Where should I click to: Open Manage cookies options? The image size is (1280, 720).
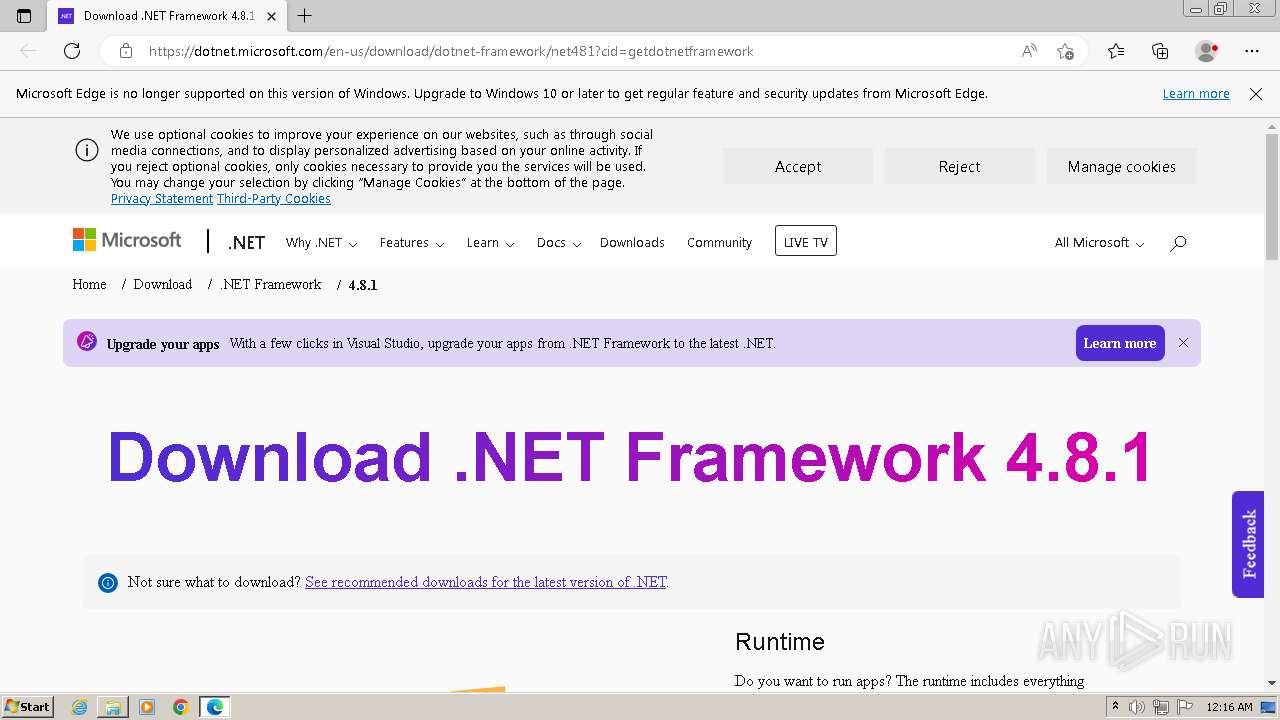pos(1121,167)
